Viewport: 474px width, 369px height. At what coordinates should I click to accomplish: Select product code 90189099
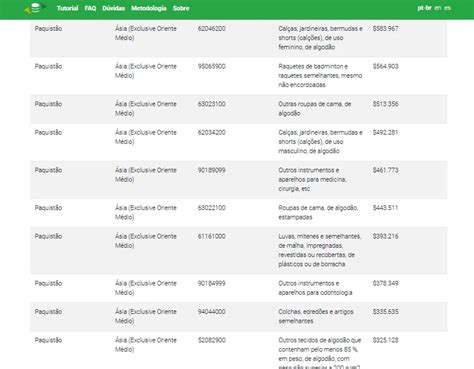pos(212,170)
